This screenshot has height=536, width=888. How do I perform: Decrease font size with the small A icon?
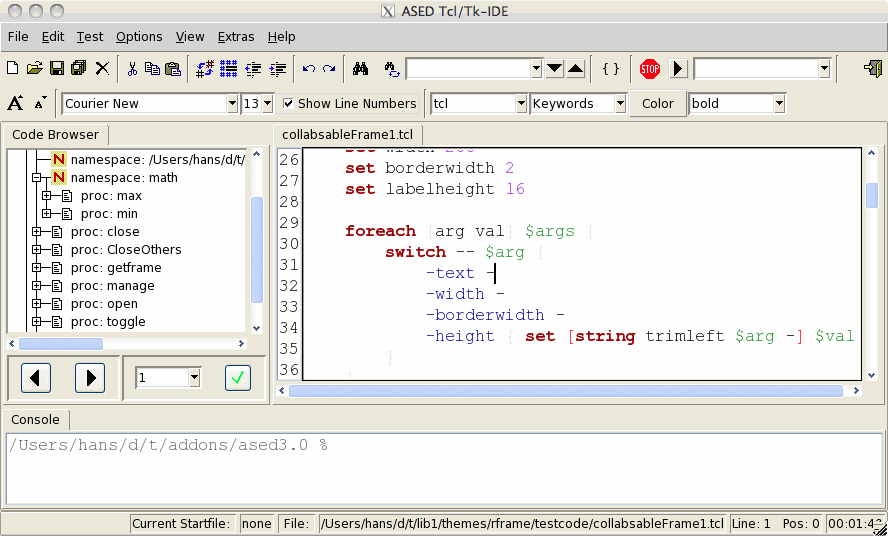point(40,103)
